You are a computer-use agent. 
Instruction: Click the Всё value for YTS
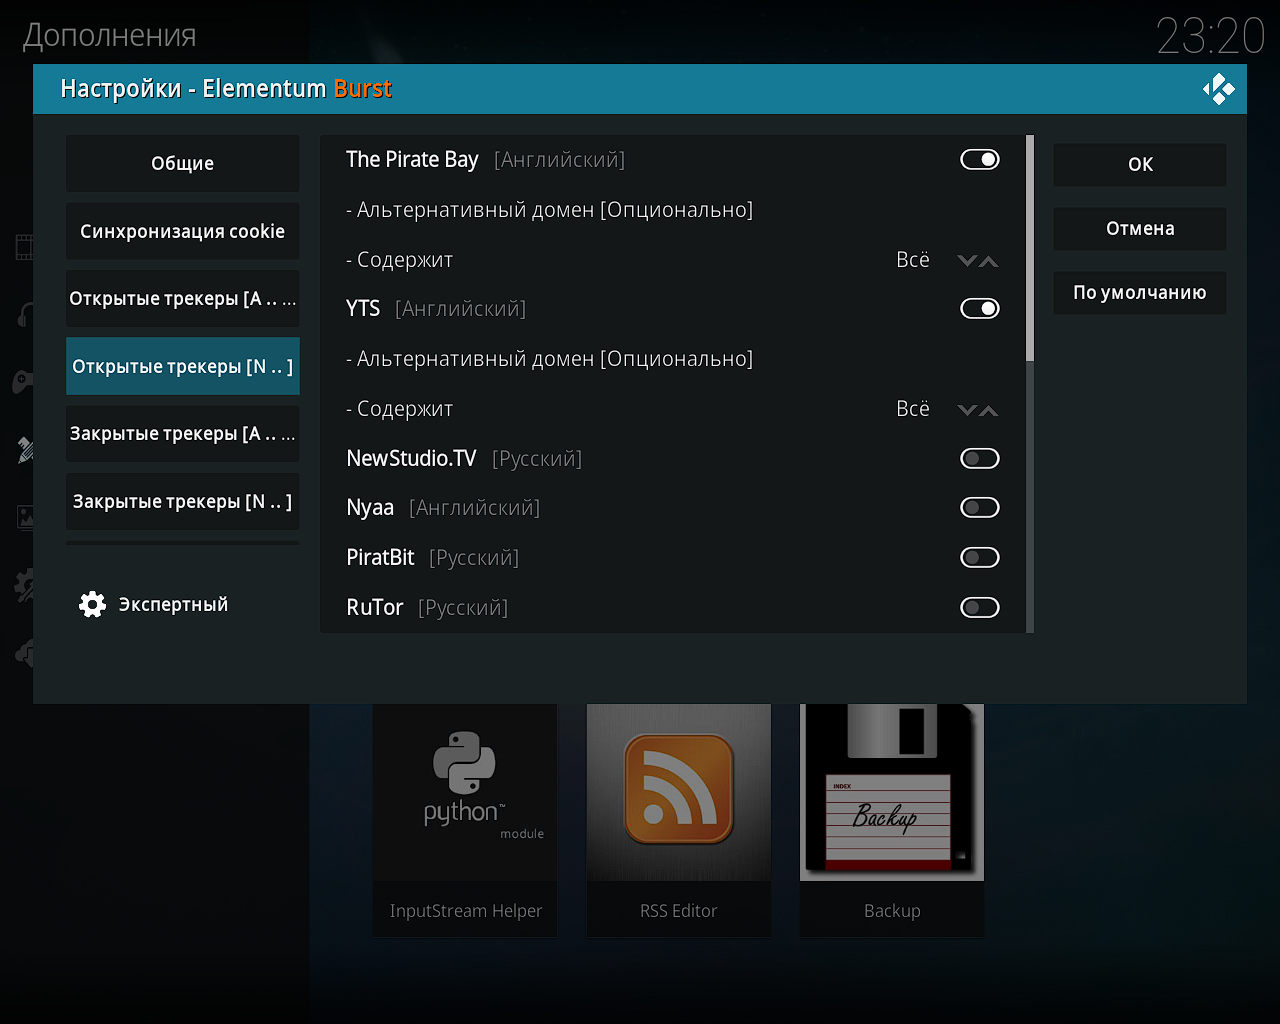[912, 409]
